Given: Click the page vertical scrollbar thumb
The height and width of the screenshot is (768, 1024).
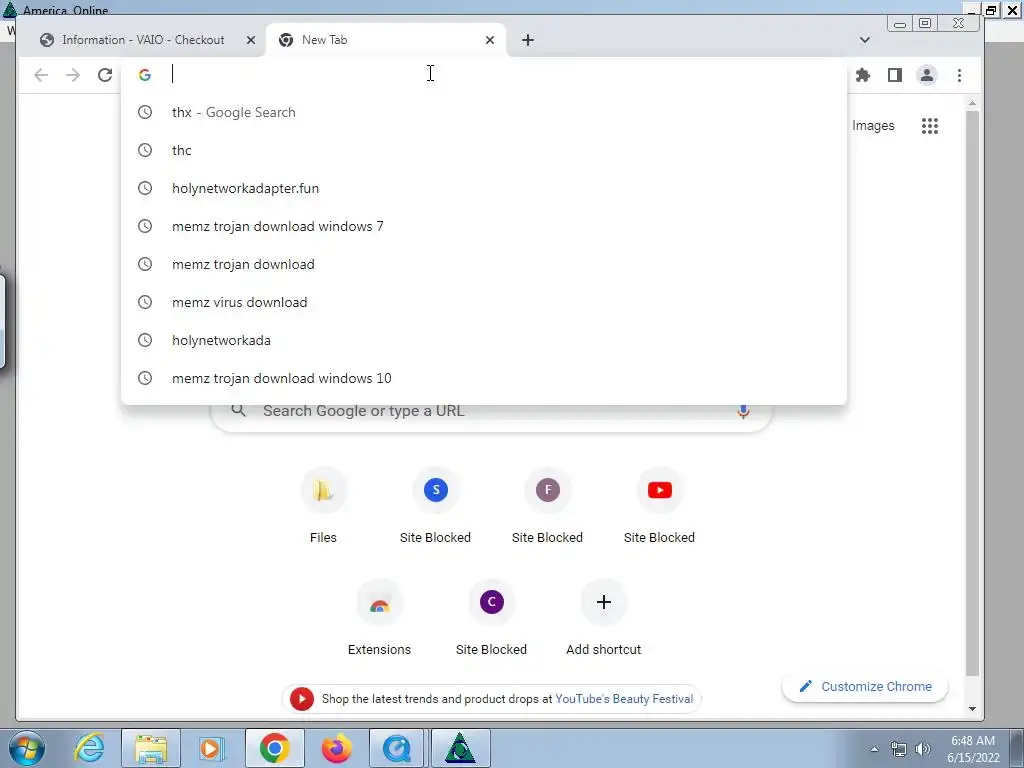Looking at the screenshot, I should [972, 393].
